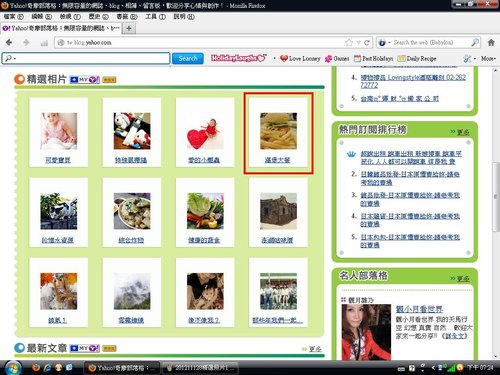Screen dimensions: 500x375
Task: Open the crown top-ranked subscription link
Action: [x=411, y=157]
